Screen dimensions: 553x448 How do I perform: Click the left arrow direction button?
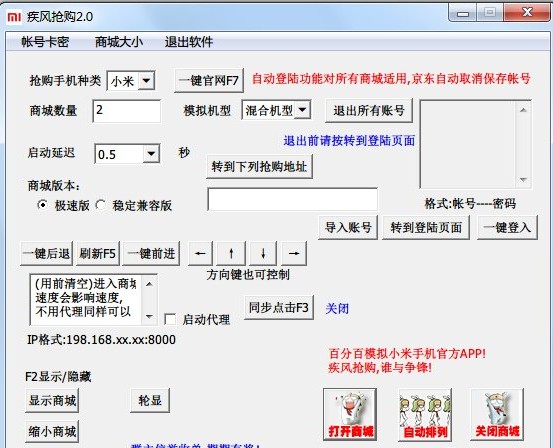pyautogui.click(x=200, y=253)
